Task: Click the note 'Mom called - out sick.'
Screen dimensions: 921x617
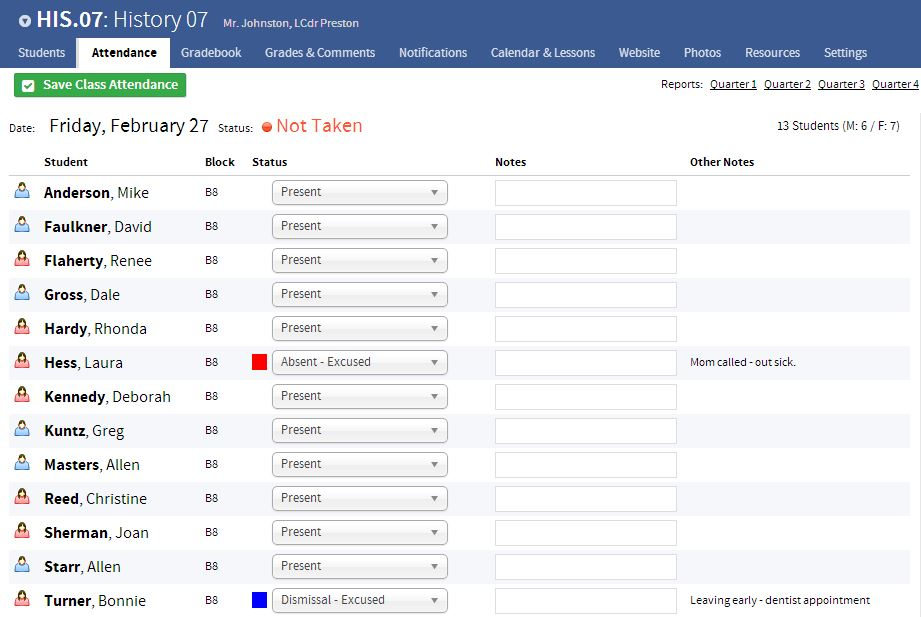Action: (x=743, y=363)
